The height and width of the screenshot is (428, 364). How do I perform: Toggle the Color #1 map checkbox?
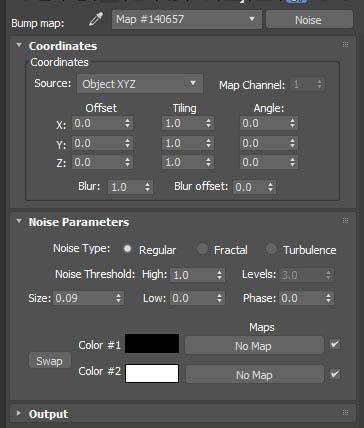point(335,344)
